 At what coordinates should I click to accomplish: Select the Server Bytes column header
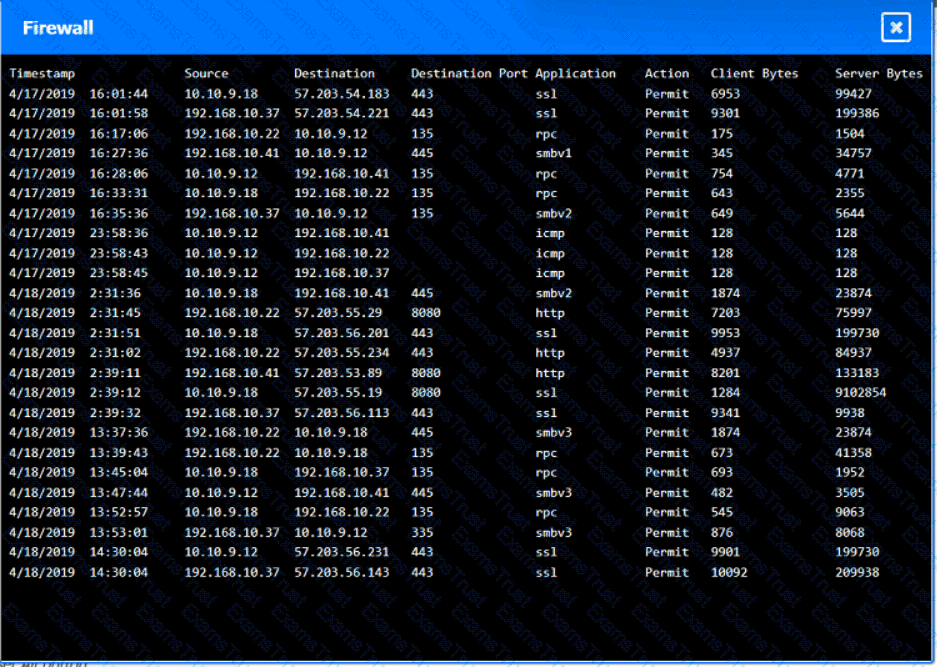[878, 73]
